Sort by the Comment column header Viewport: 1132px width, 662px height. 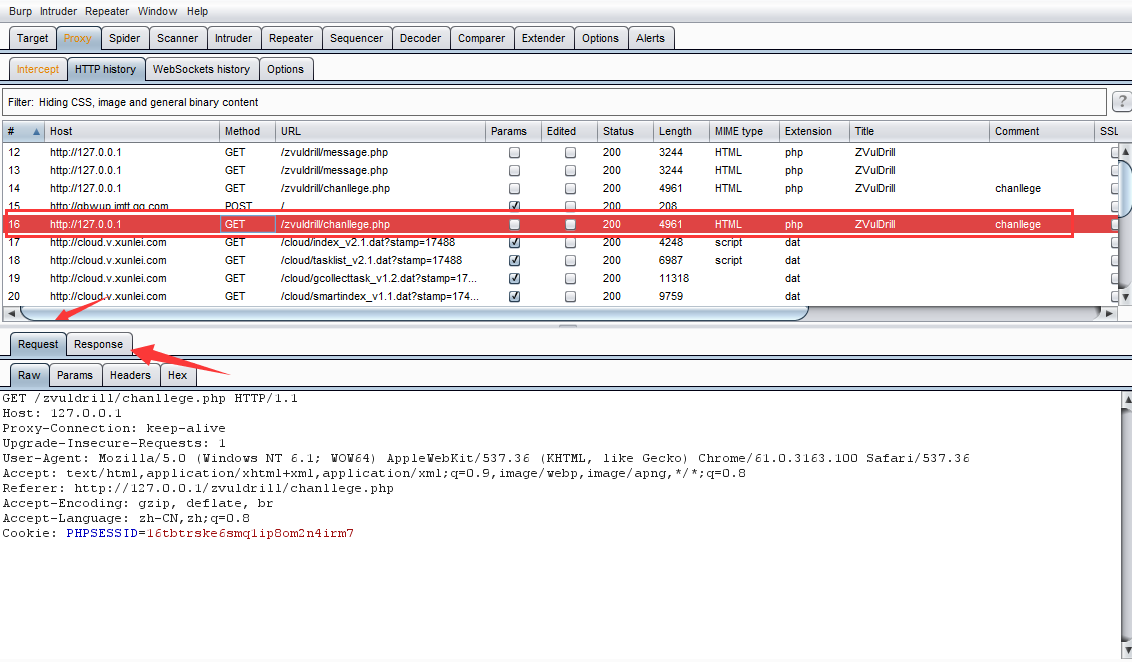pos(1041,131)
